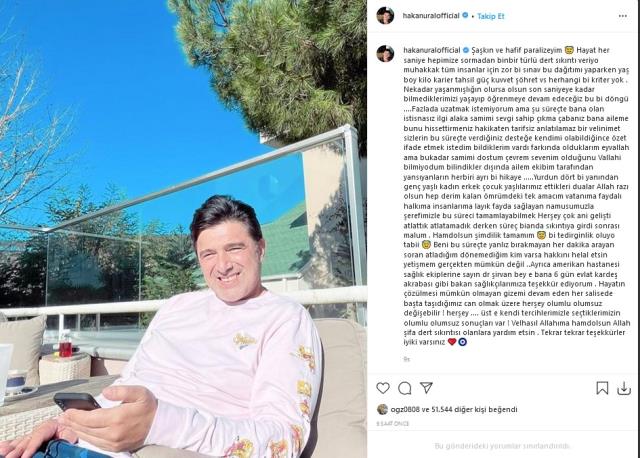Click the red heart emoji ending caption
The height and width of the screenshot is (458, 640).
tap(452, 342)
